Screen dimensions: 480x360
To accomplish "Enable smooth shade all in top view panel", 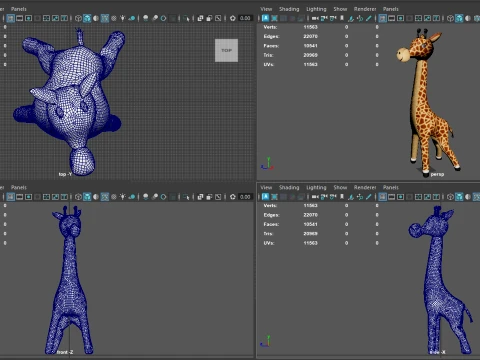I will click(87, 18).
